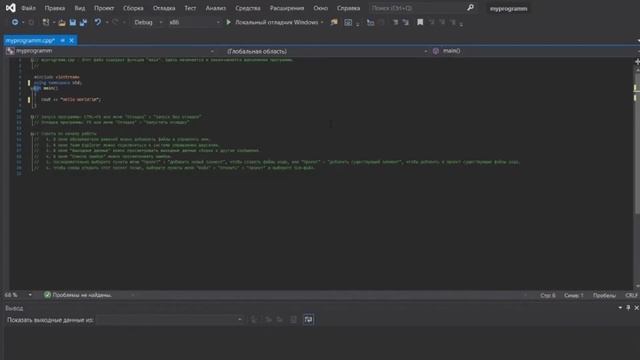Viewport: 640px width, 360px height.
Task: Click the line number indicator in status bar
Action: tap(548, 295)
